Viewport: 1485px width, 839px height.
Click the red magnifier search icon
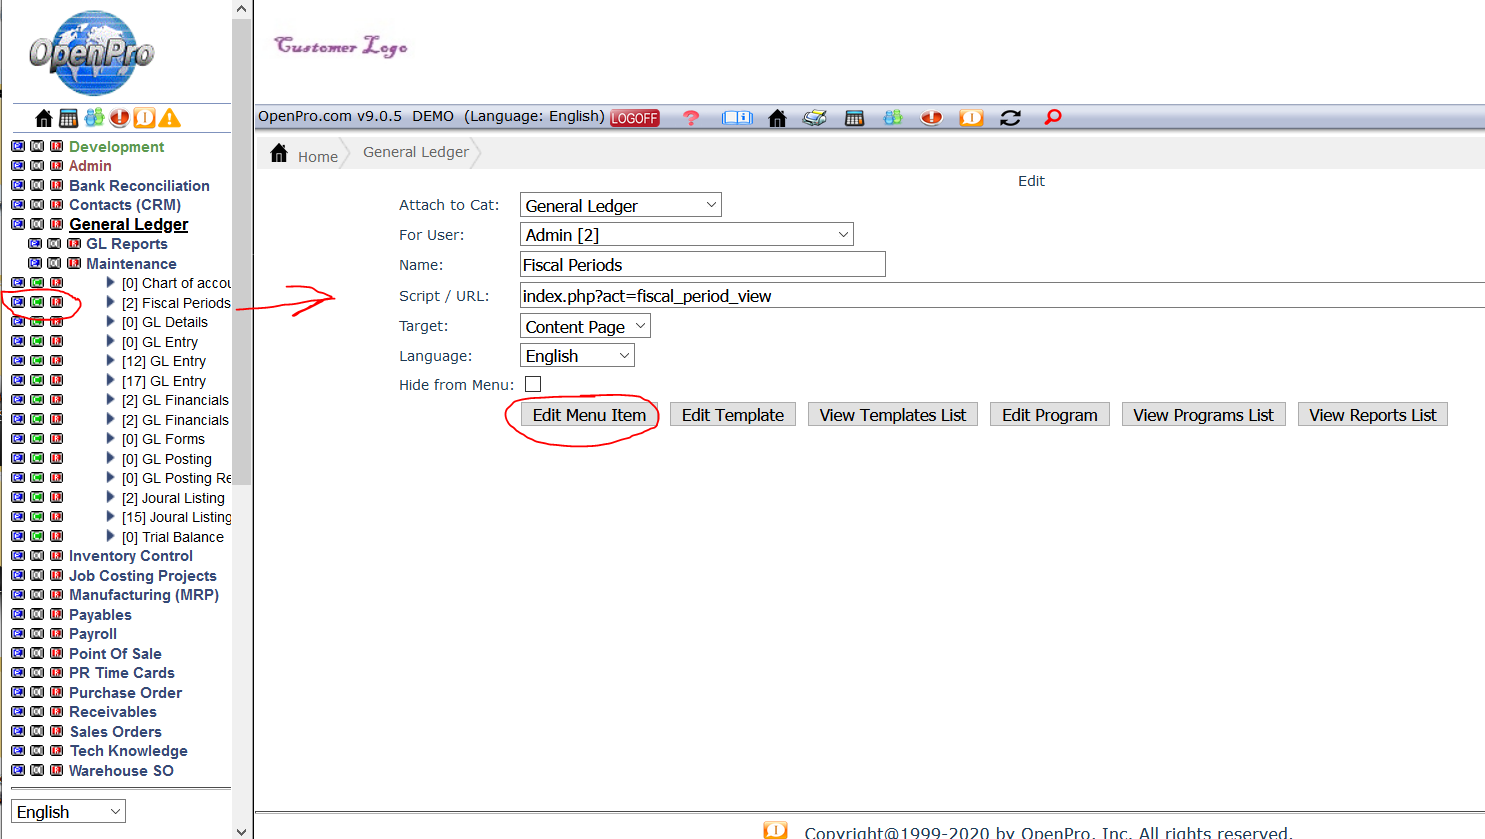coord(1052,118)
